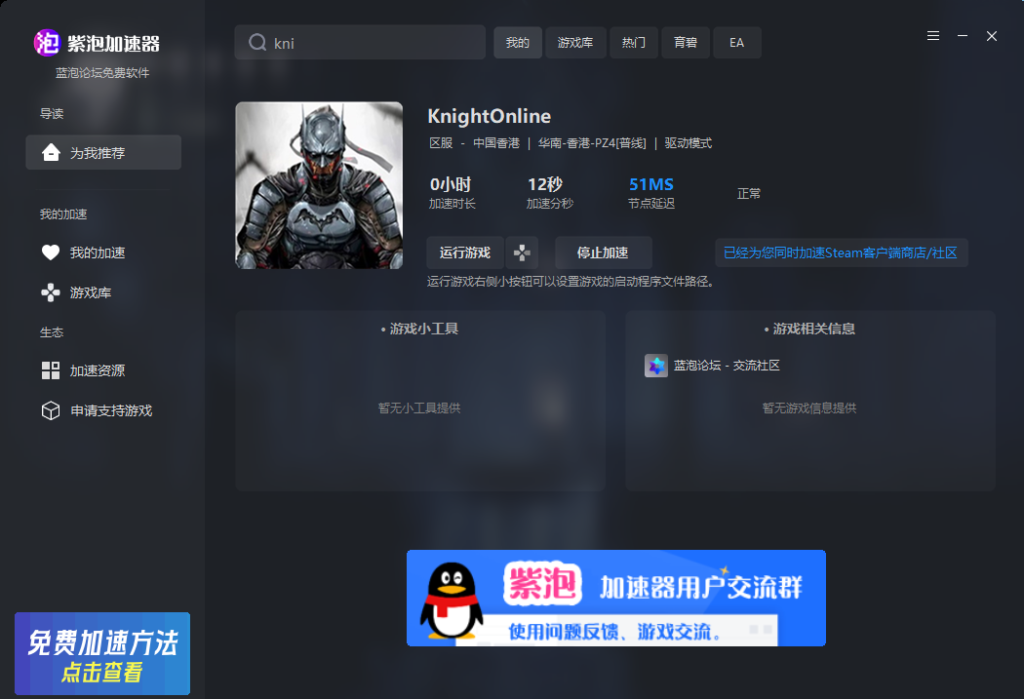Click the 12秒 acceleration time value
This screenshot has width=1024, height=699.
[x=545, y=184]
